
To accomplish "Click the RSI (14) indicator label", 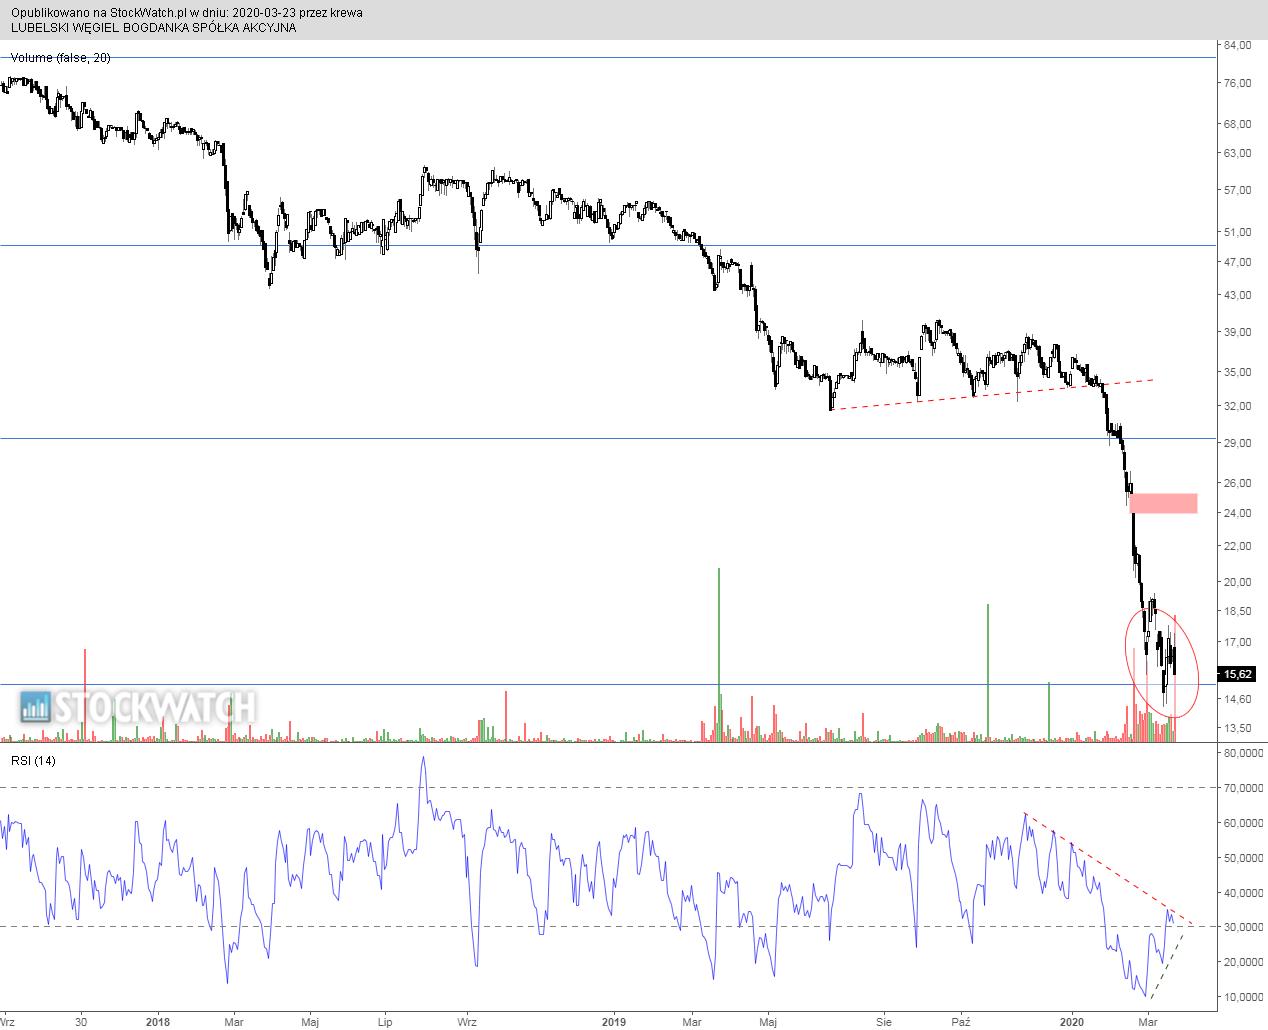I will pyautogui.click(x=34, y=762).
